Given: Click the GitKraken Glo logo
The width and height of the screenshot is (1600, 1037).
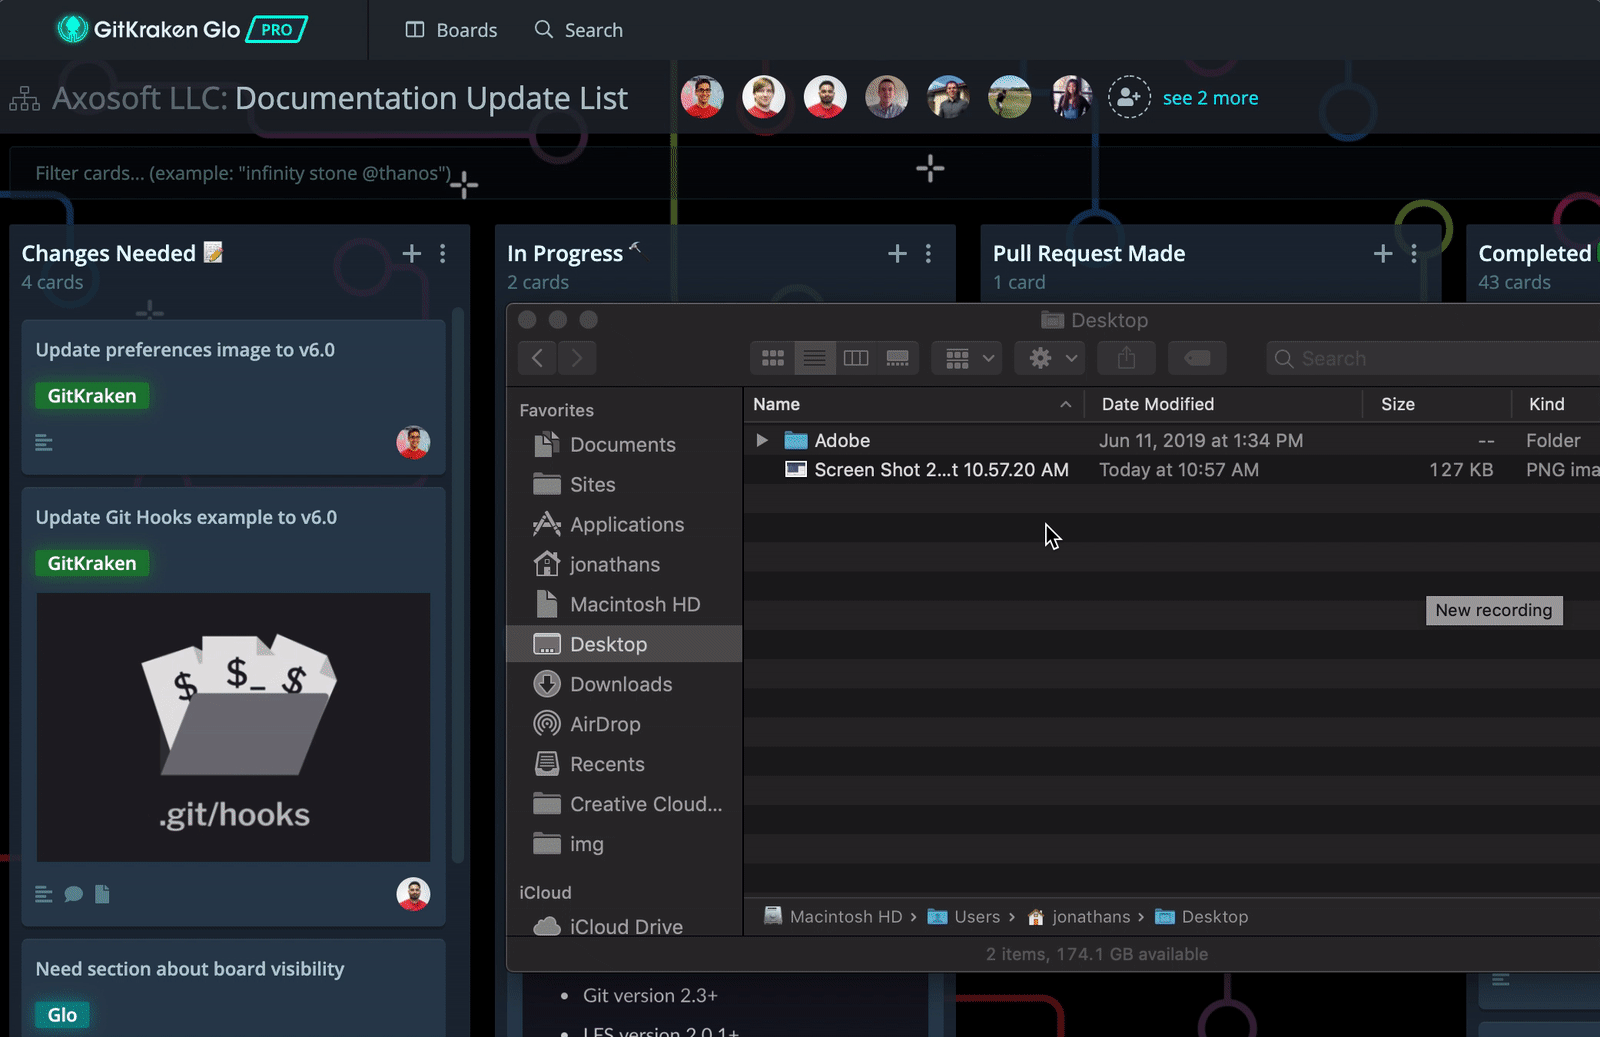Looking at the screenshot, I should 181,29.
